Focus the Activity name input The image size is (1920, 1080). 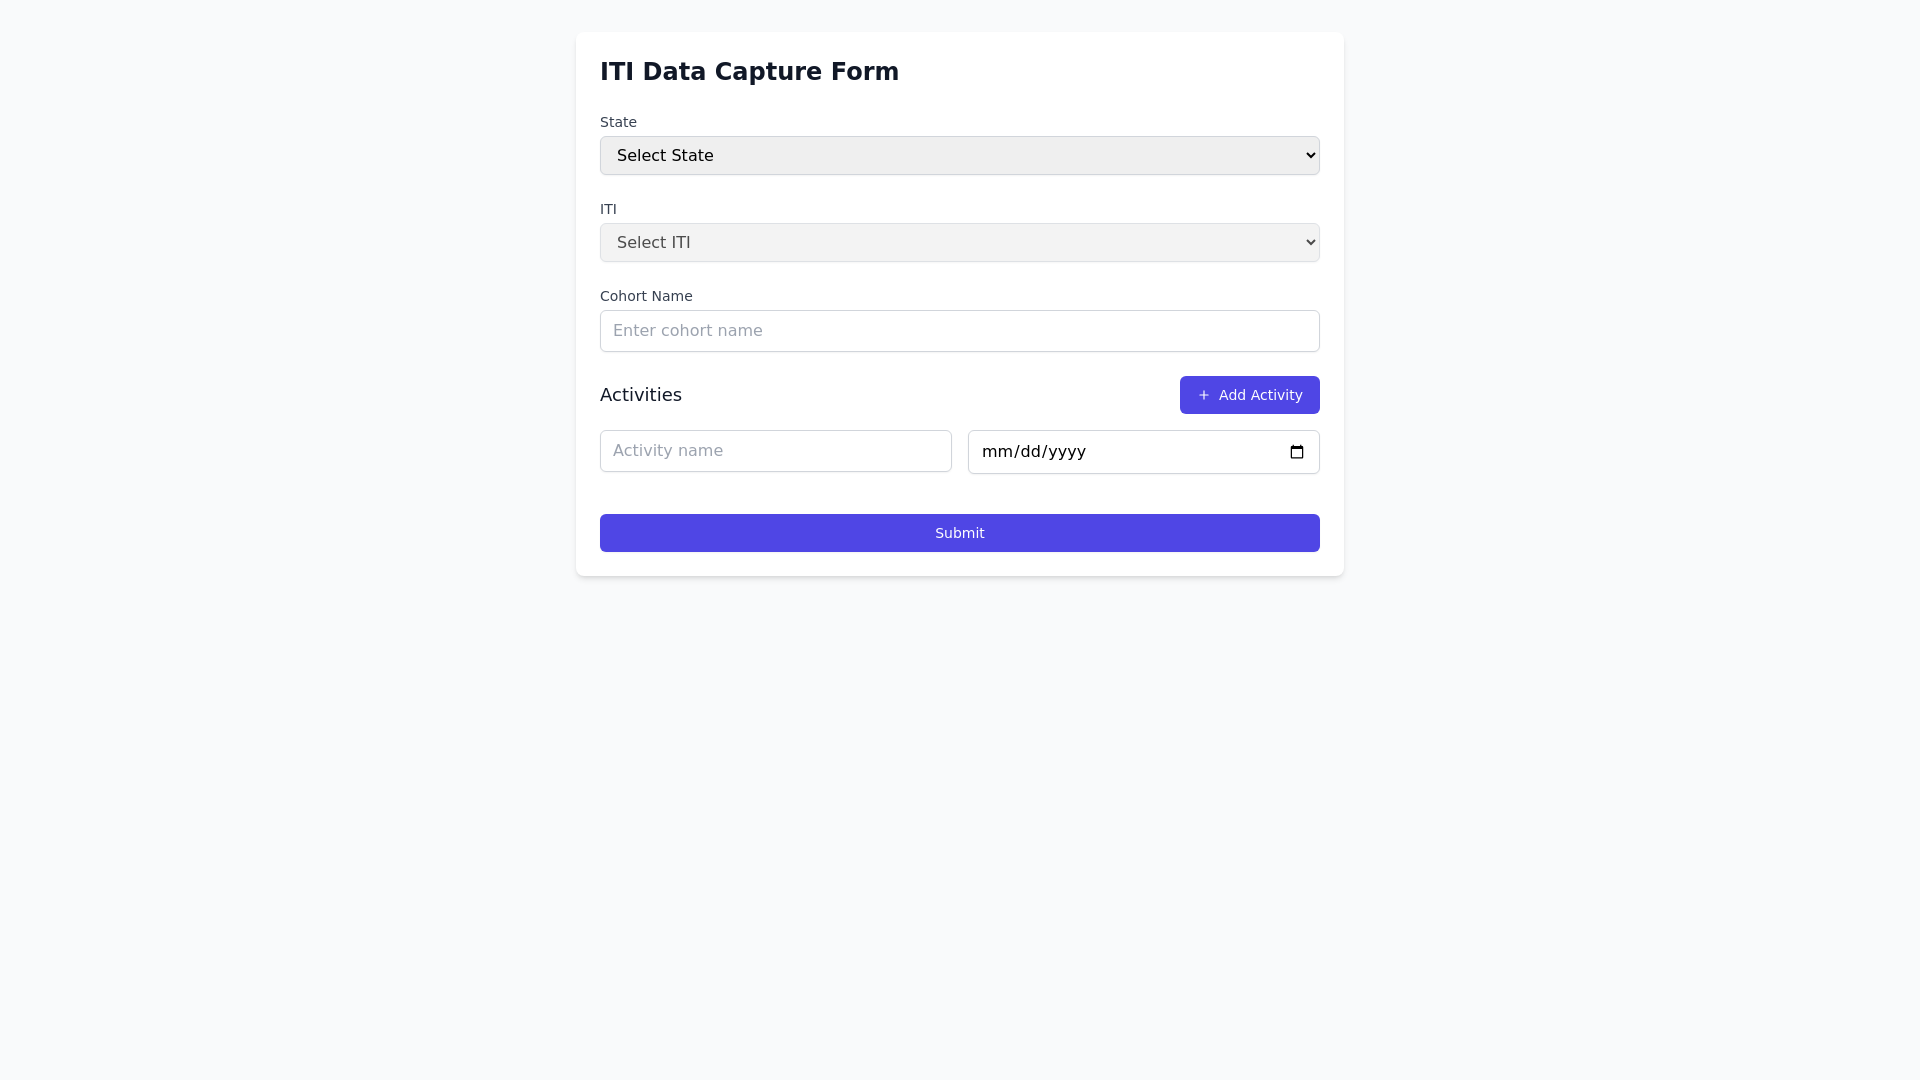(775, 451)
